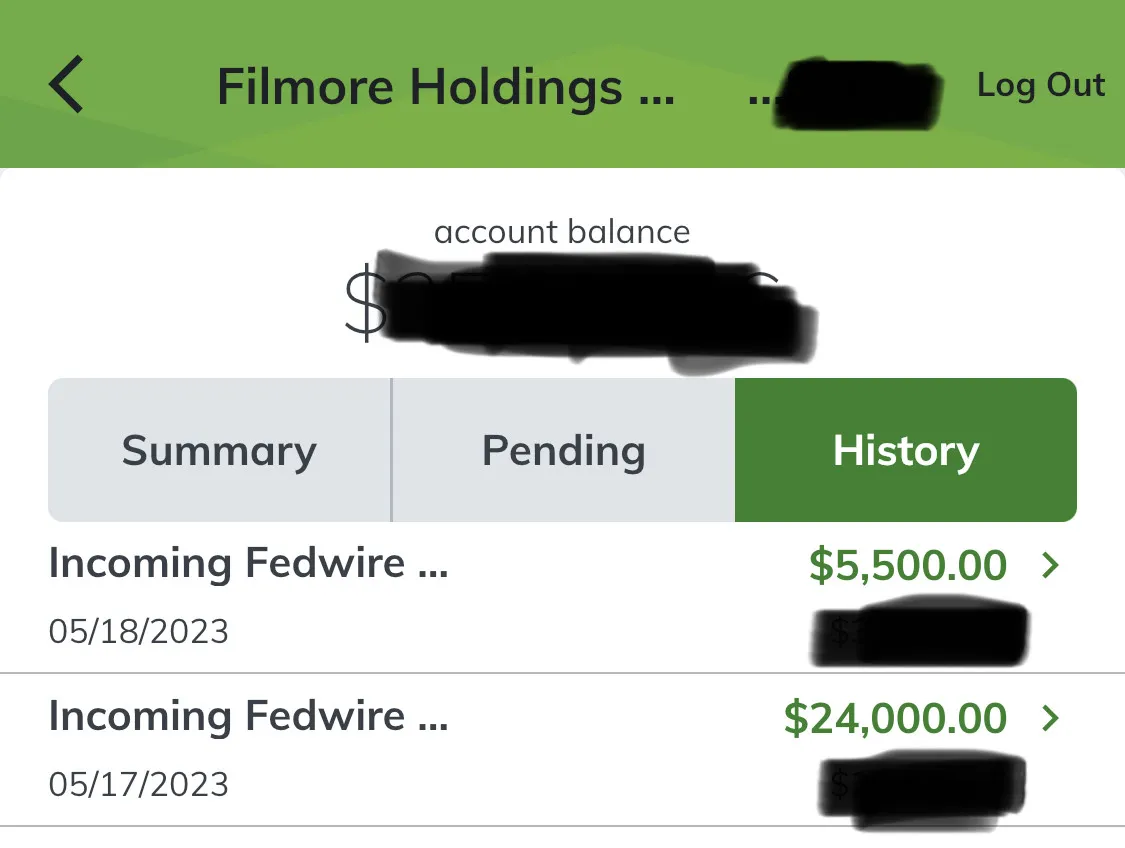Image resolution: width=1125 pixels, height=848 pixels.
Task: Expand the $24,000.00 transaction chevron
Action: point(1050,718)
